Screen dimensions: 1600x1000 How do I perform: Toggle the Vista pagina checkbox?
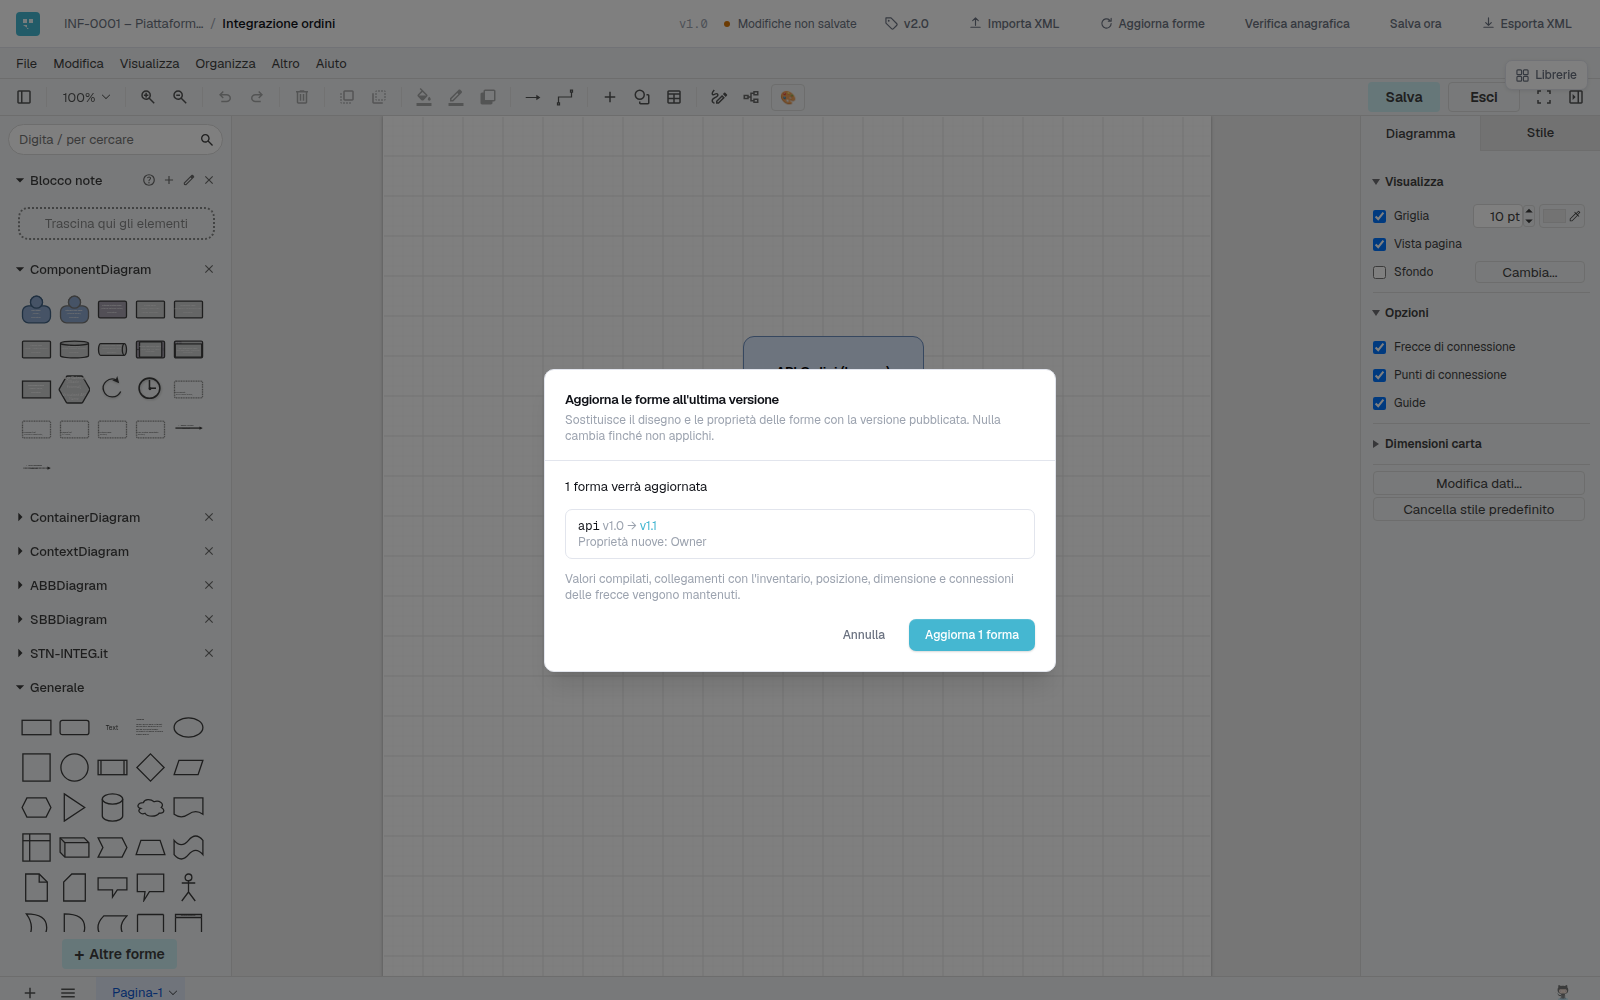coord(1379,244)
